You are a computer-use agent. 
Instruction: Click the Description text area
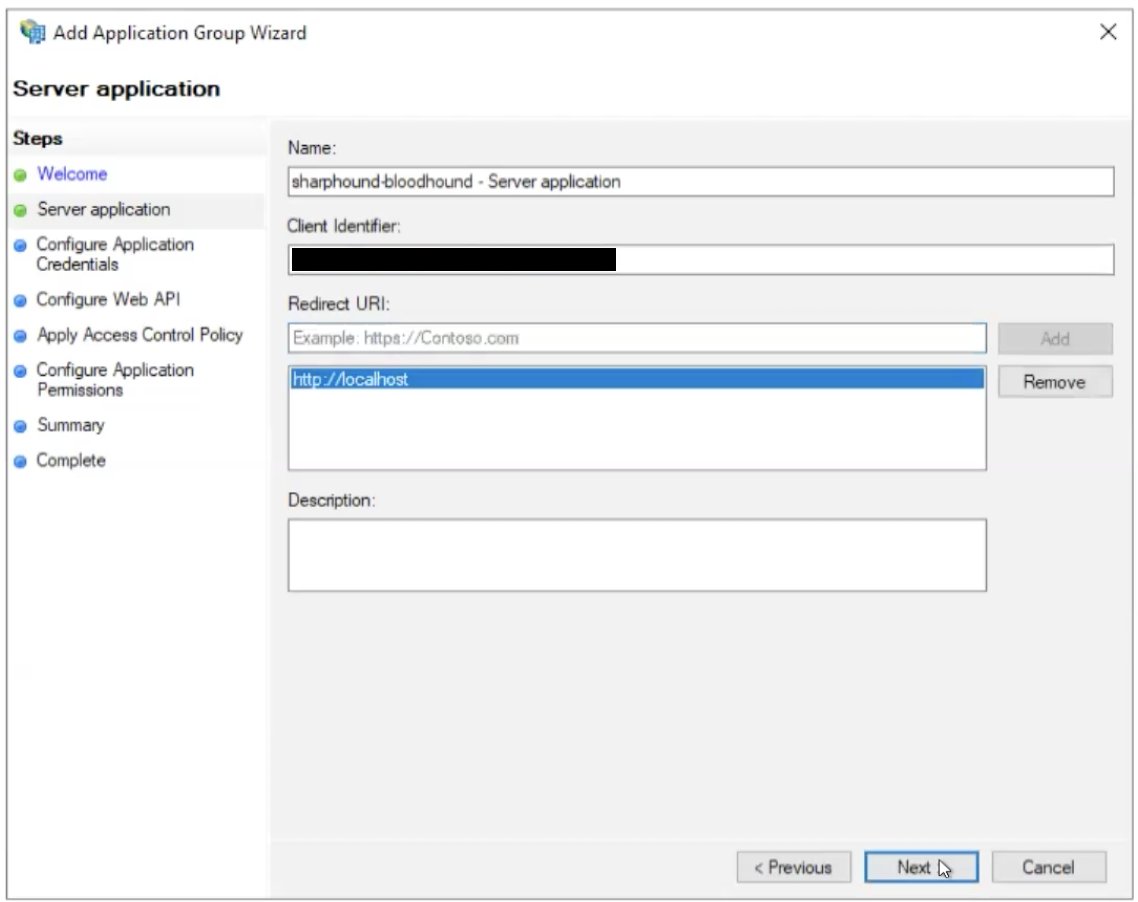click(637, 554)
